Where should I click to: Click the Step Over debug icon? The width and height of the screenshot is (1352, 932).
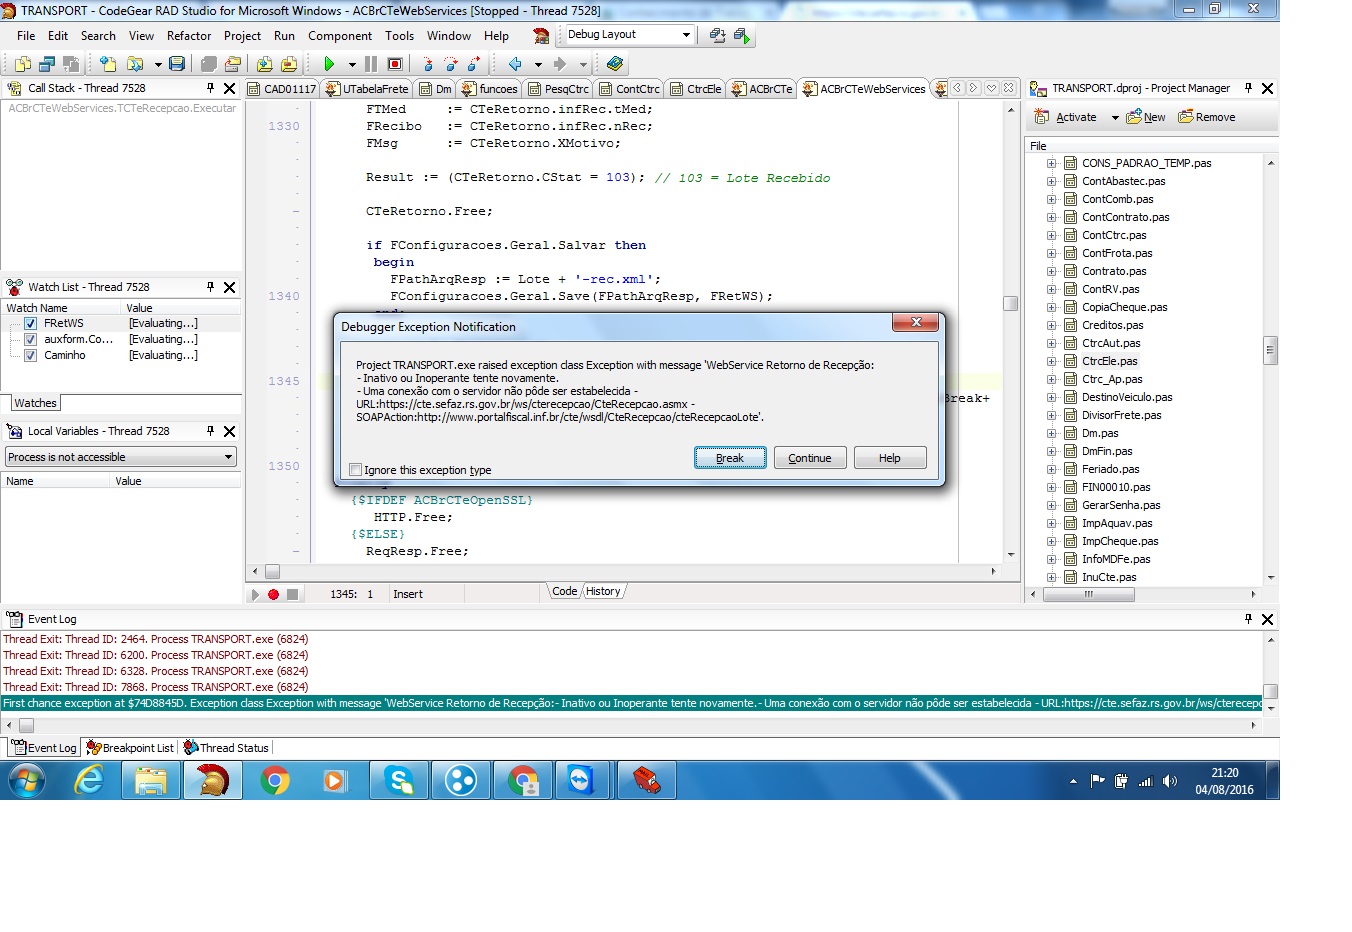(450, 64)
